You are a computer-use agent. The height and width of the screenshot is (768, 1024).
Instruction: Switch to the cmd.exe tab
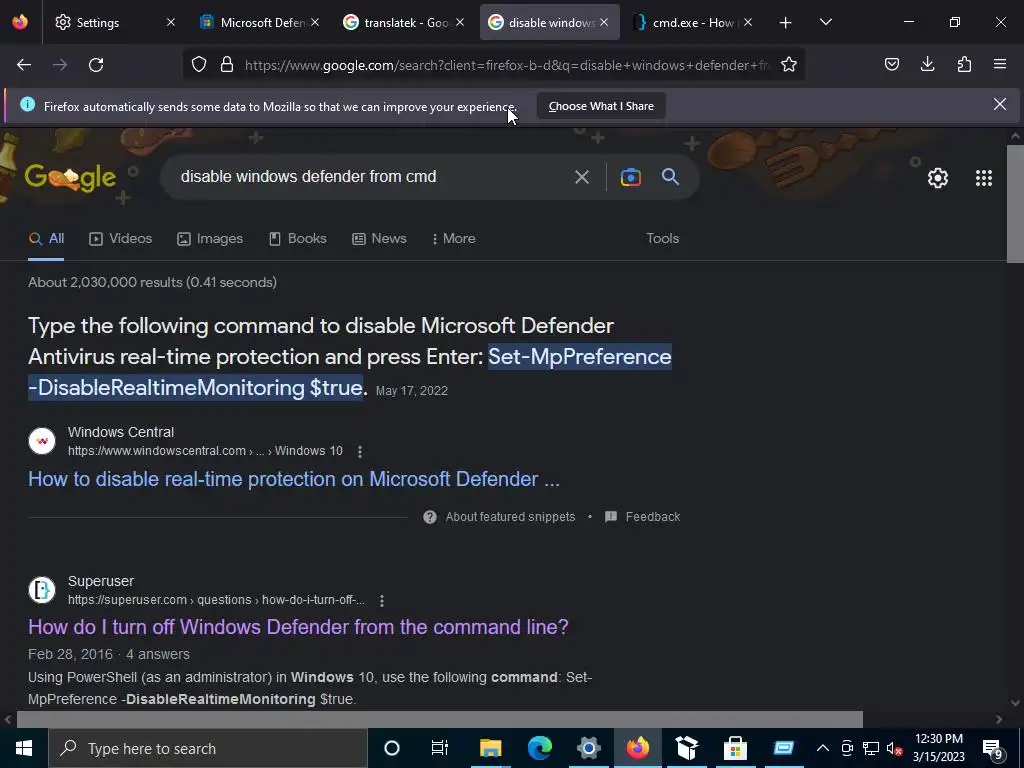click(x=694, y=22)
